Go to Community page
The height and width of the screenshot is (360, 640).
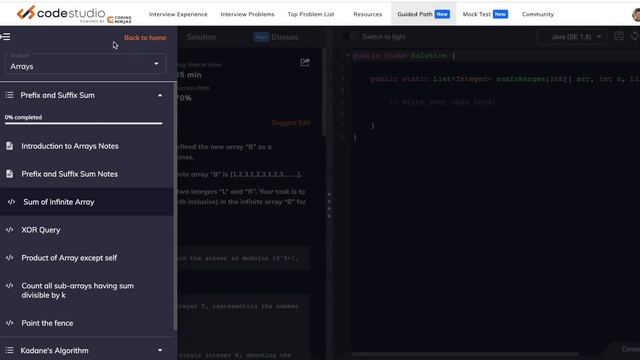[538, 14]
